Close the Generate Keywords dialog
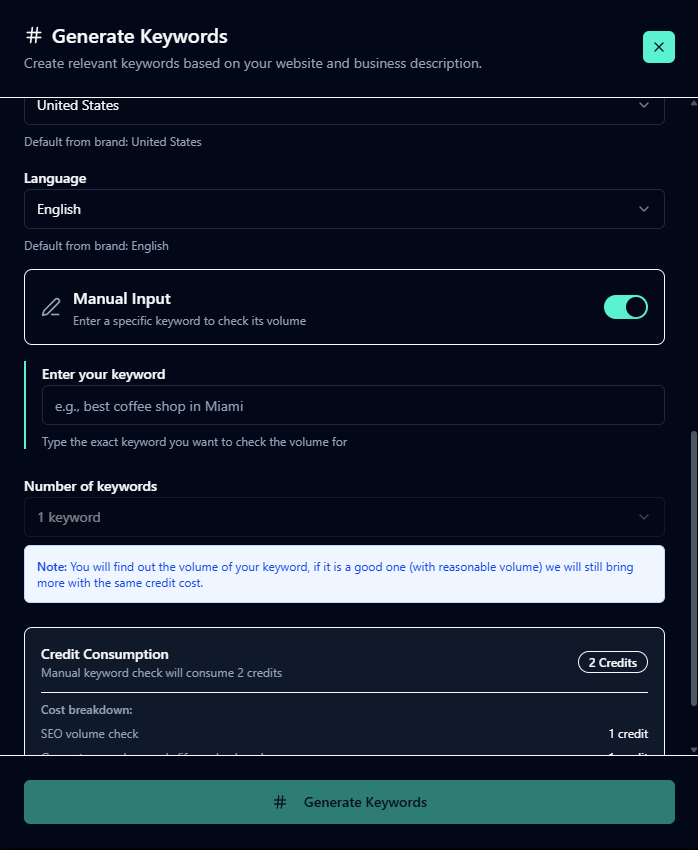 coord(658,47)
